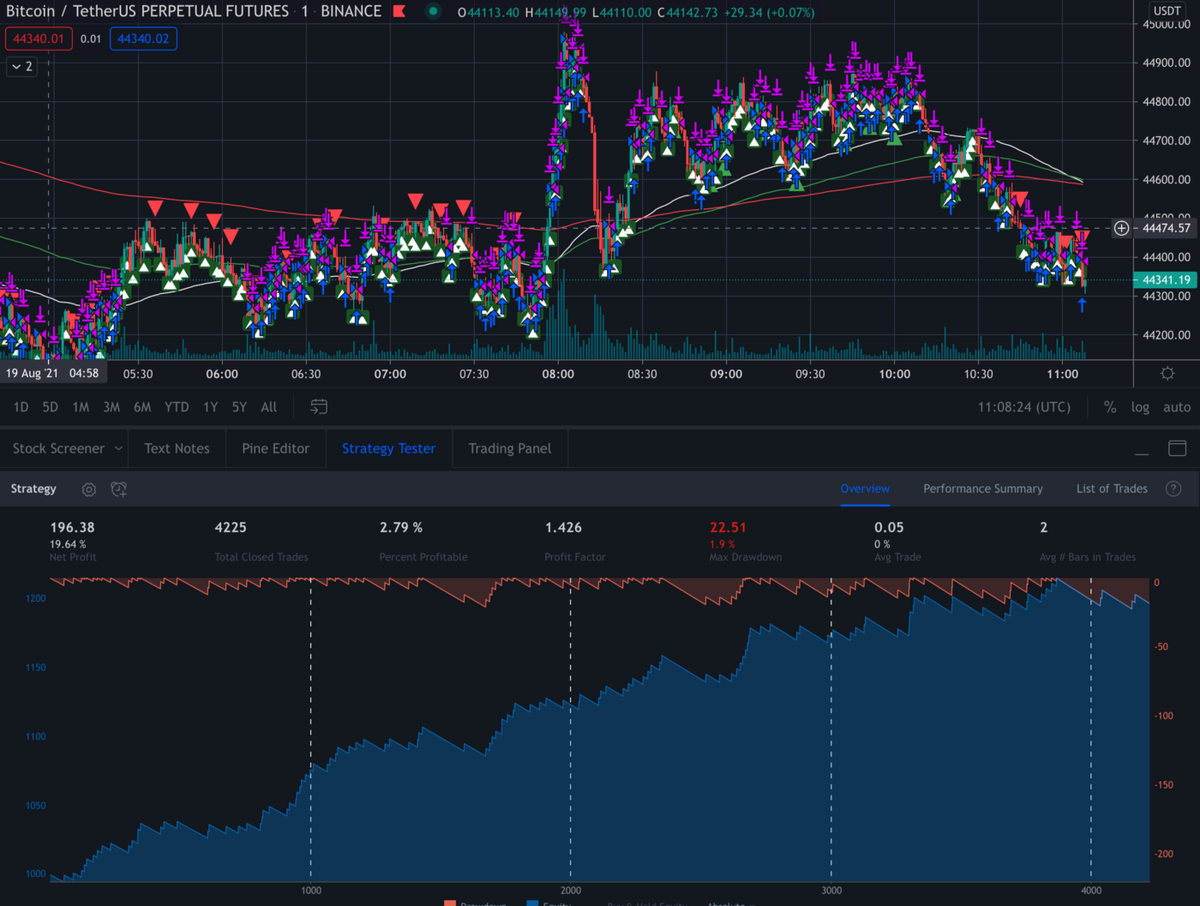
Task: Click the 44800.00 price axis label
Action: 1165,102
